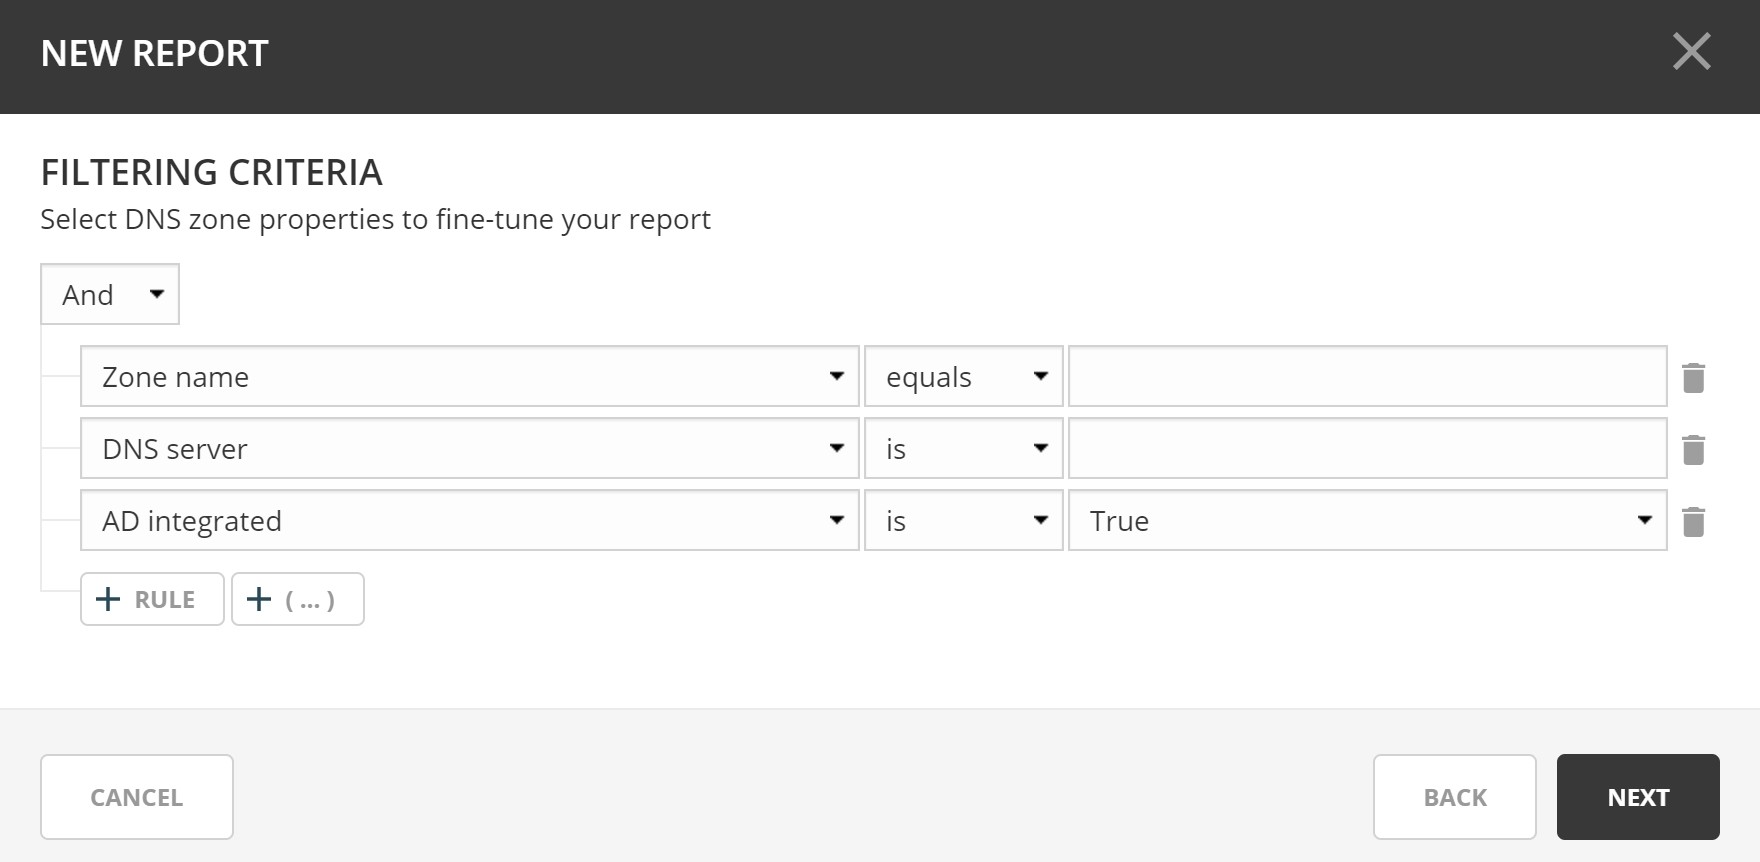Close the New Report dialog with X
Viewport: 1760px width, 862px height.
1691,52
